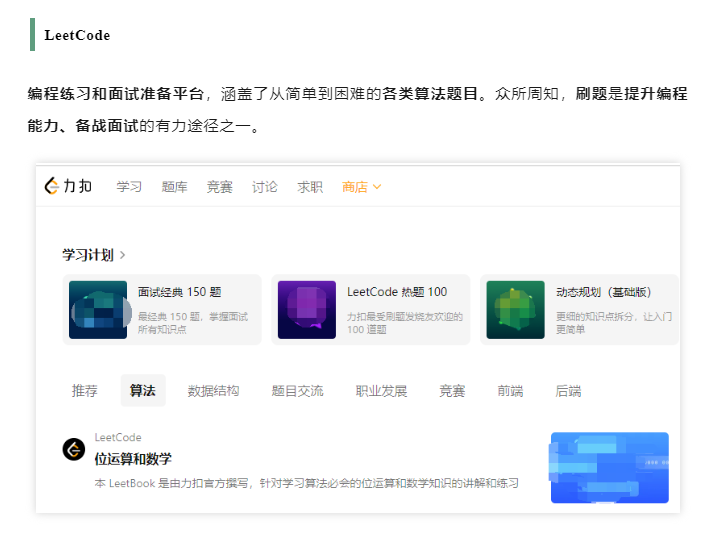Image resolution: width=725 pixels, height=551 pixels.
Task: Click description 力扣最受刷题发烧友欢迎的 100 道题
Action: click(405, 323)
